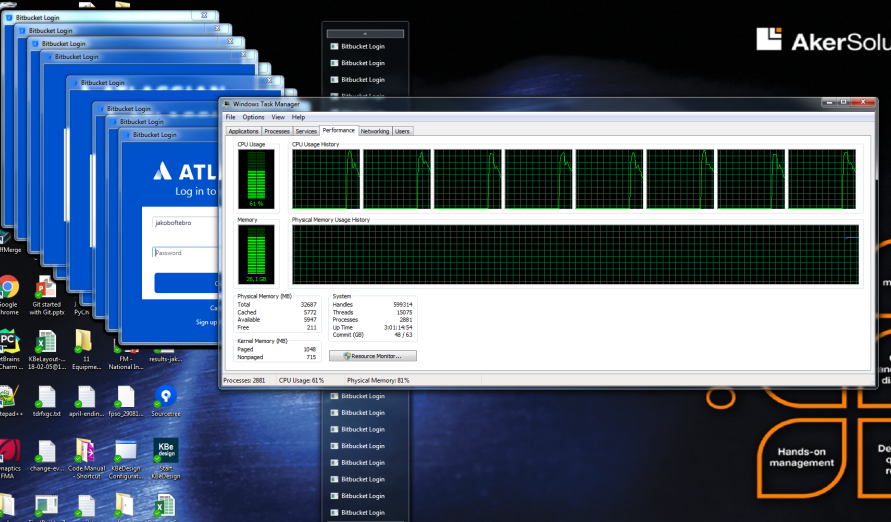Image resolution: width=891 pixels, height=522 pixels.
Task: Click the Resource Monitor button
Action: point(372,355)
